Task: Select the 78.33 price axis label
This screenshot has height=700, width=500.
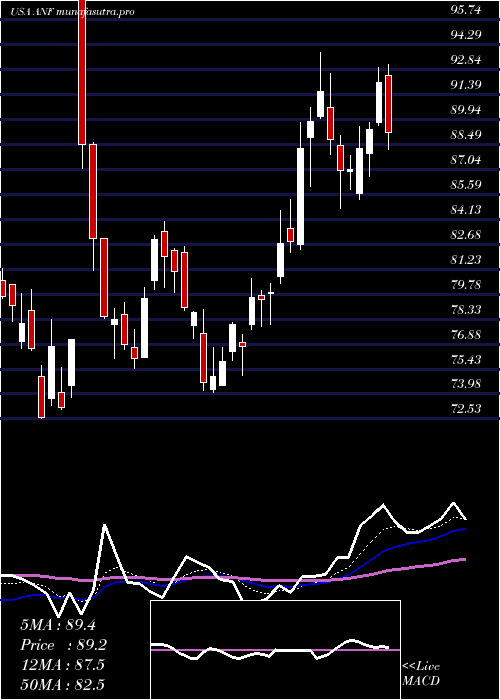Action: [466, 310]
